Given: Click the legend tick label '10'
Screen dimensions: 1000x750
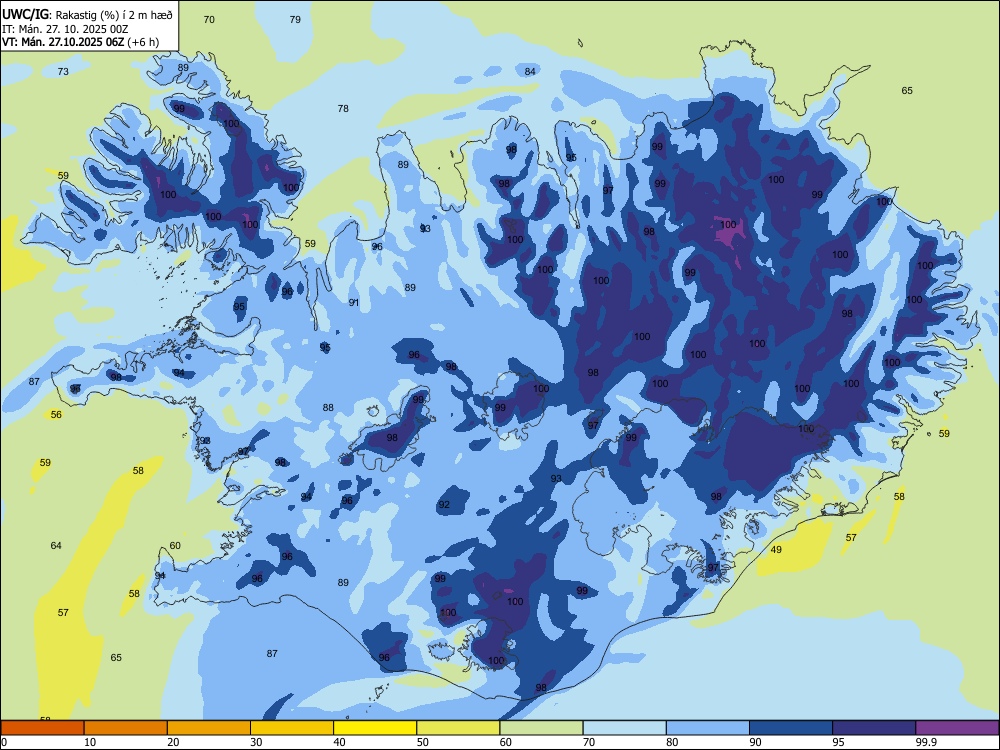Looking at the screenshot, I should tap(90, 742).
